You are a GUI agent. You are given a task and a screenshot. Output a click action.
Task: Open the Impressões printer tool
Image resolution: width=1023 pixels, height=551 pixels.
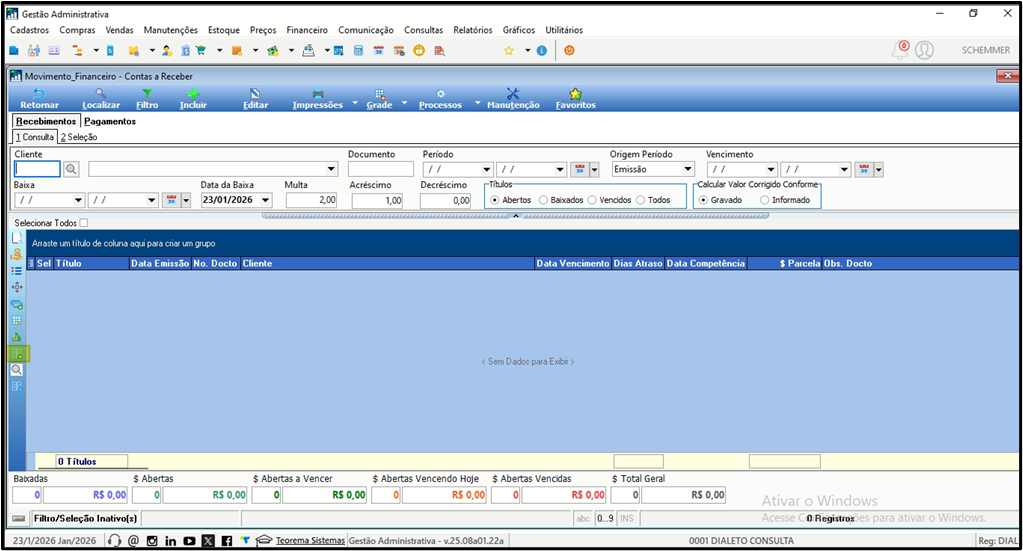pos(317,99)
